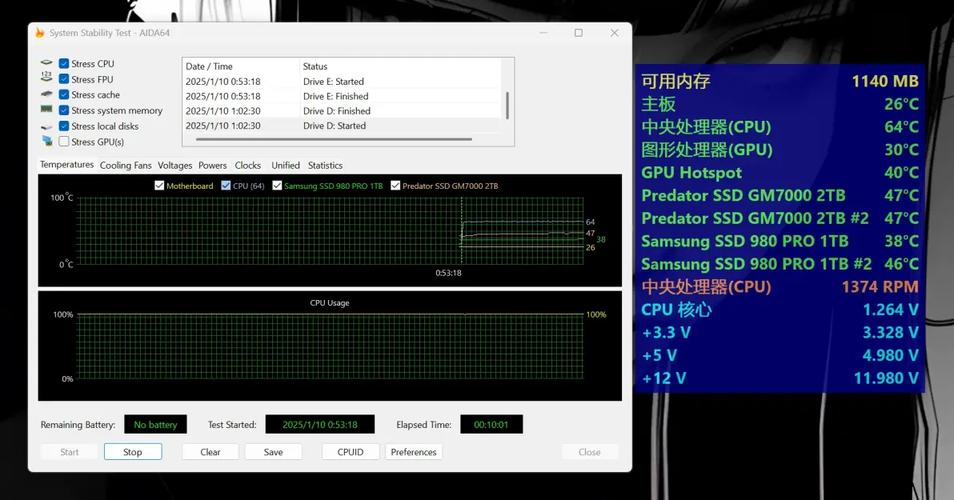
Task: Uncheck the Stress FPU checkbox
Action: (64, 79)
